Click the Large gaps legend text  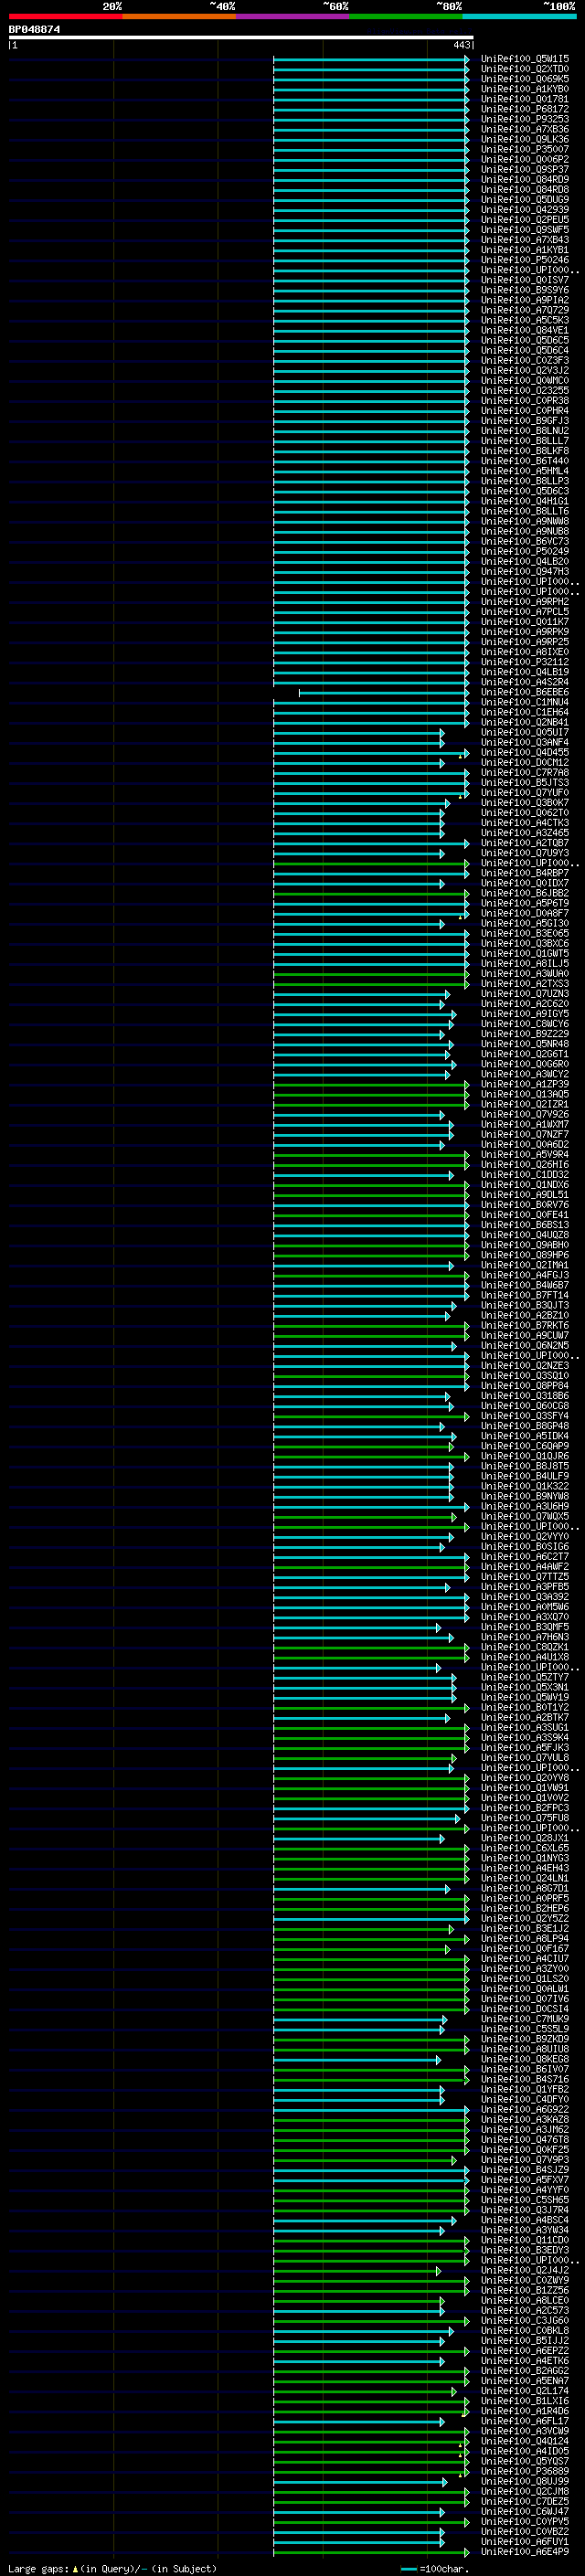pos(112,2569)
